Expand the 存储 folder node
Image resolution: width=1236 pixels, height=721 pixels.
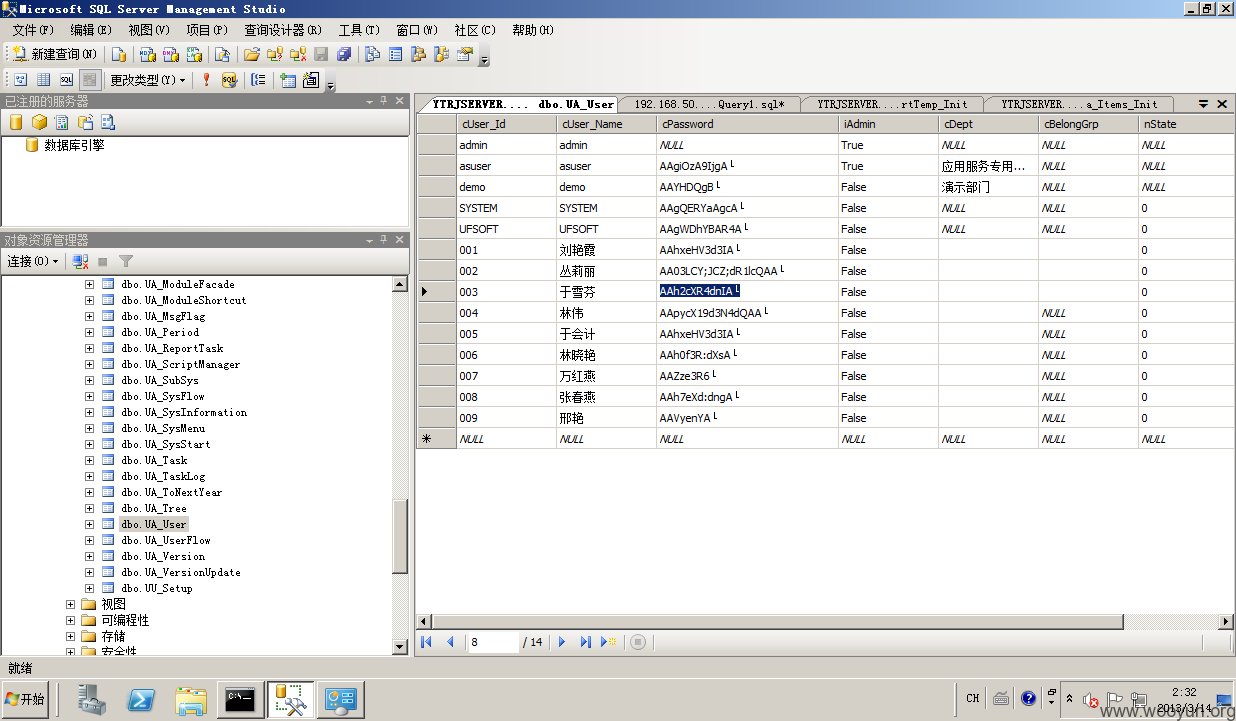tap(70, 636)
